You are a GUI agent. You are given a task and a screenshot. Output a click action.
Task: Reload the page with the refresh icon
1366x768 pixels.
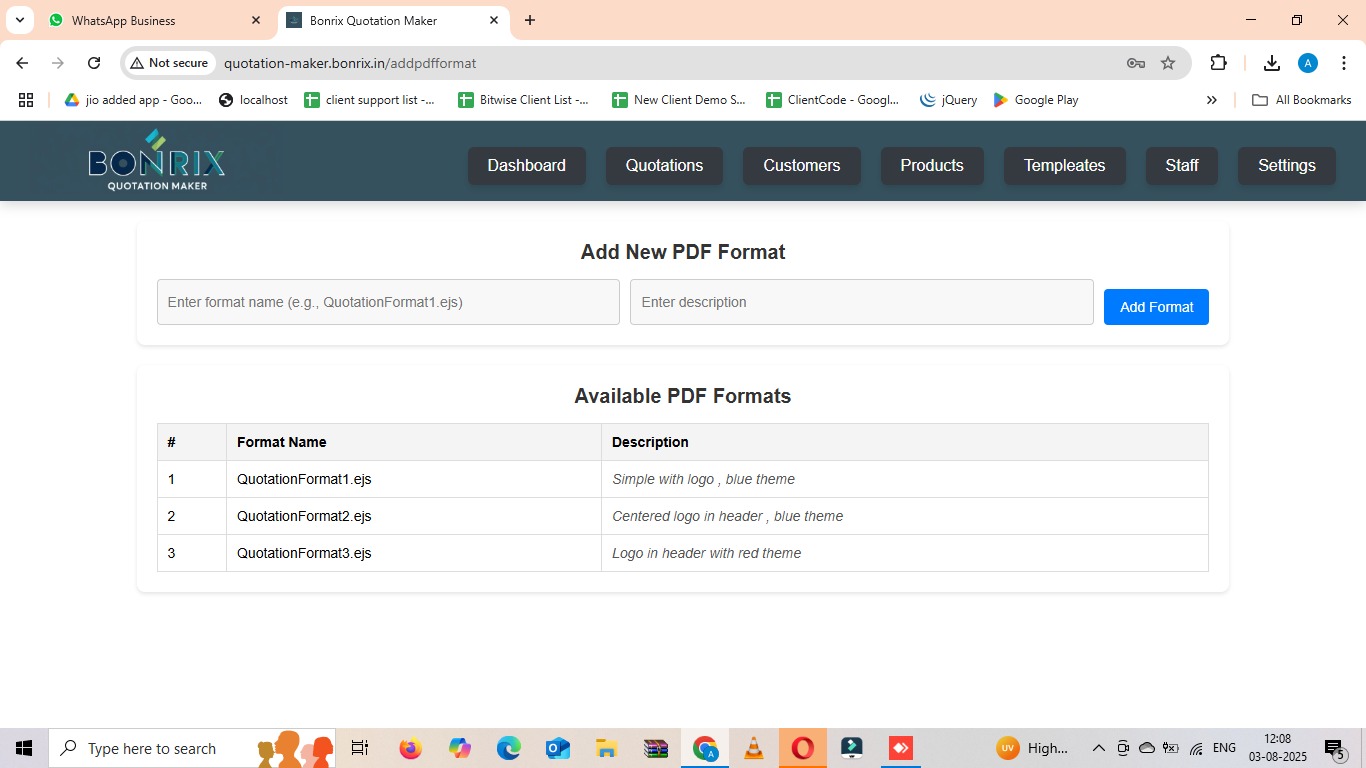point(94,63)
